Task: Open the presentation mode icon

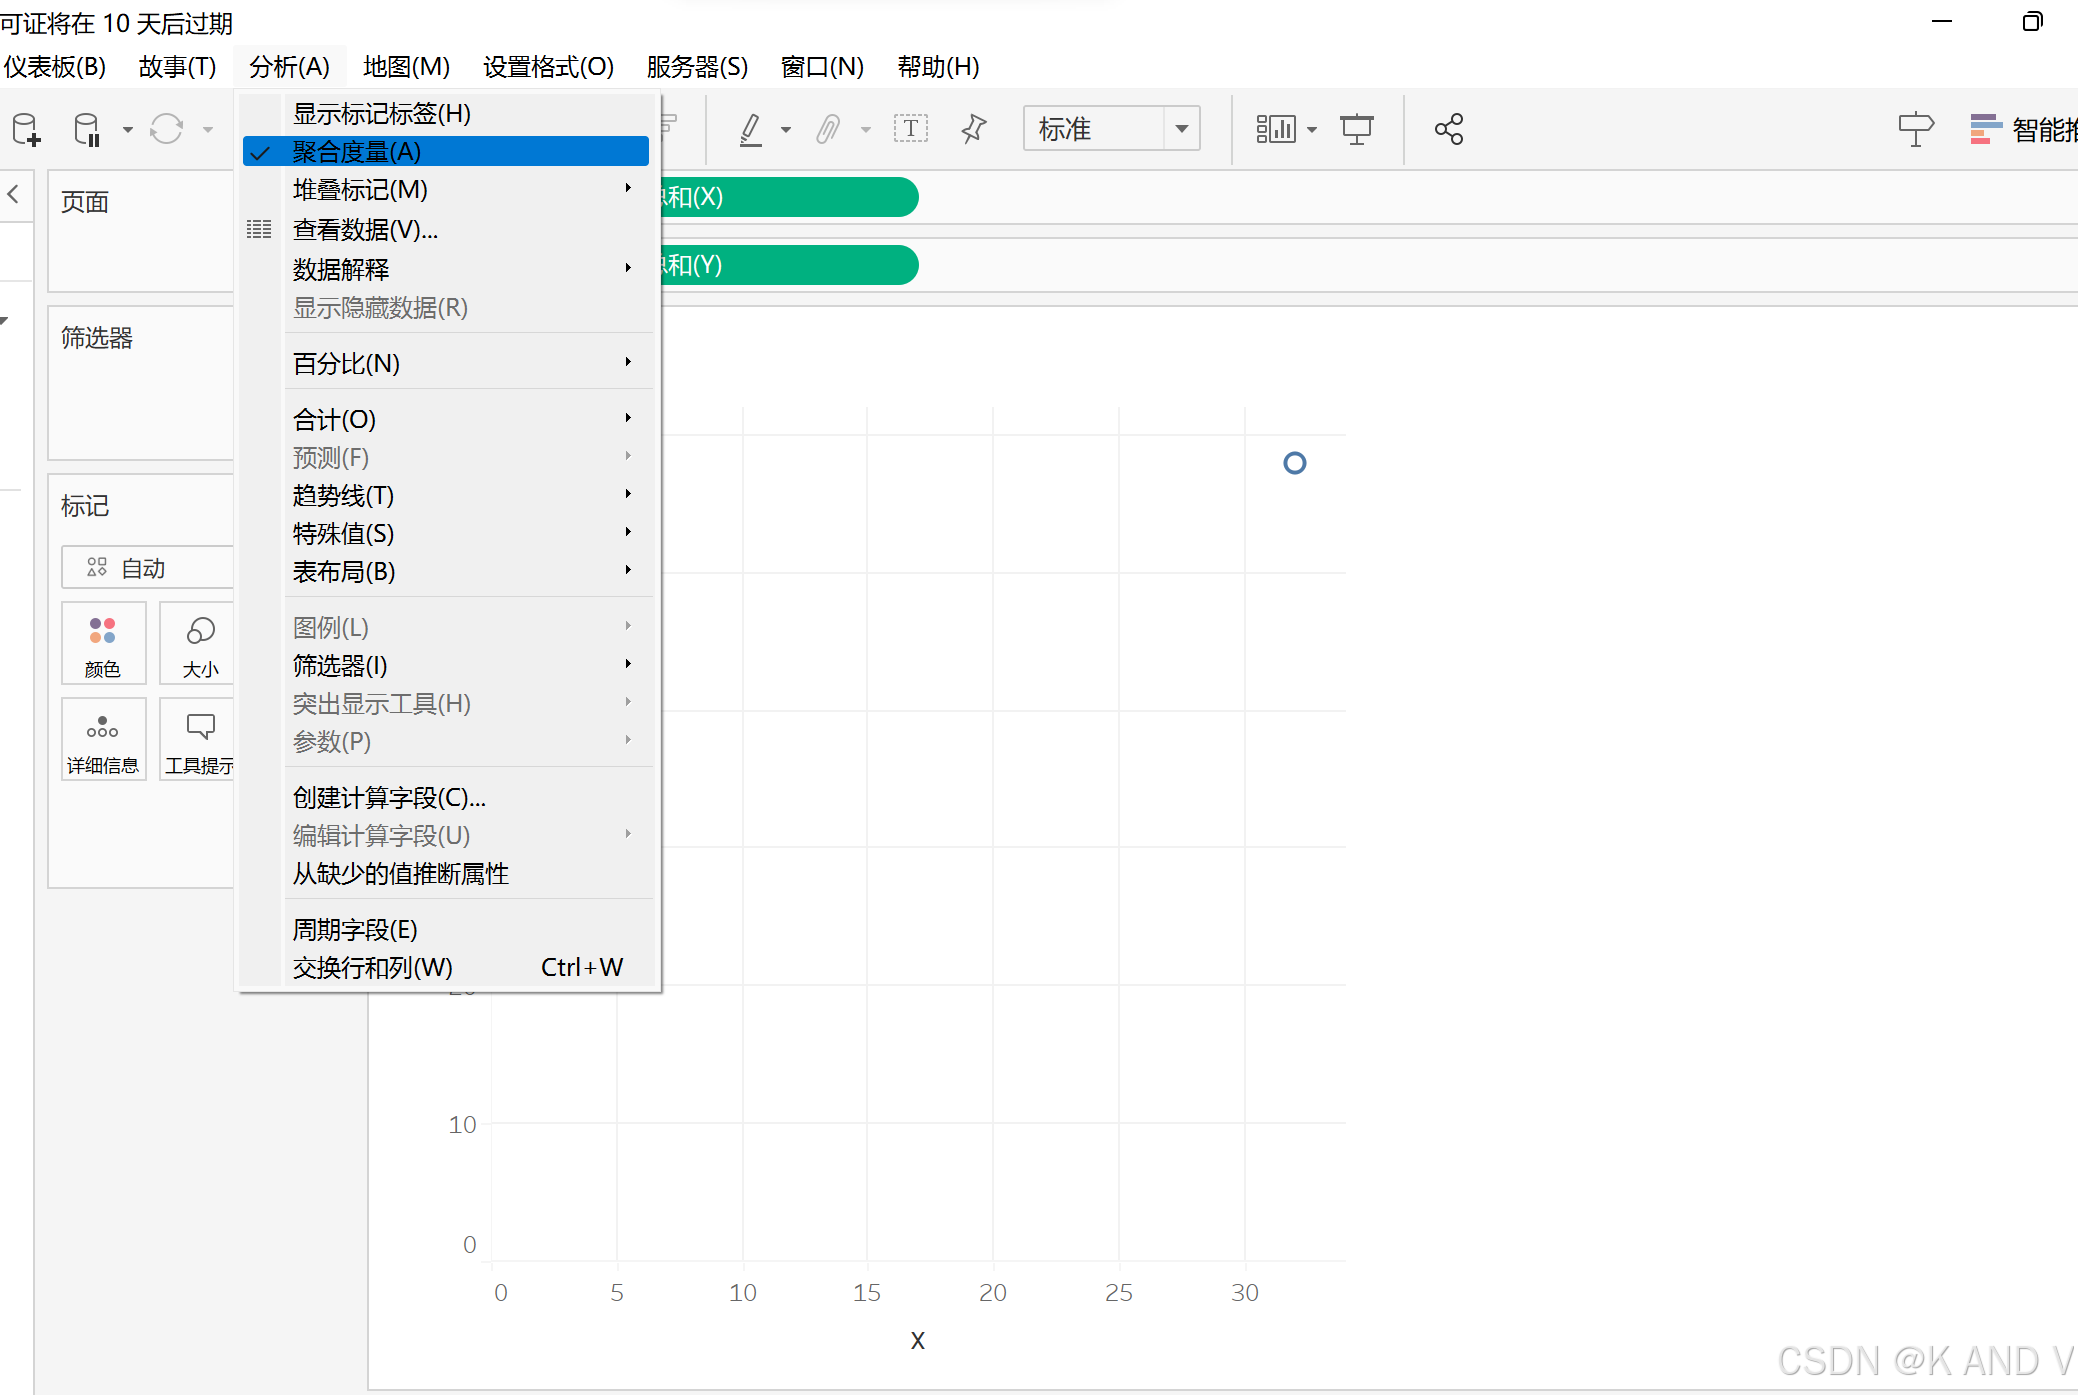Action: point(1356,129)
